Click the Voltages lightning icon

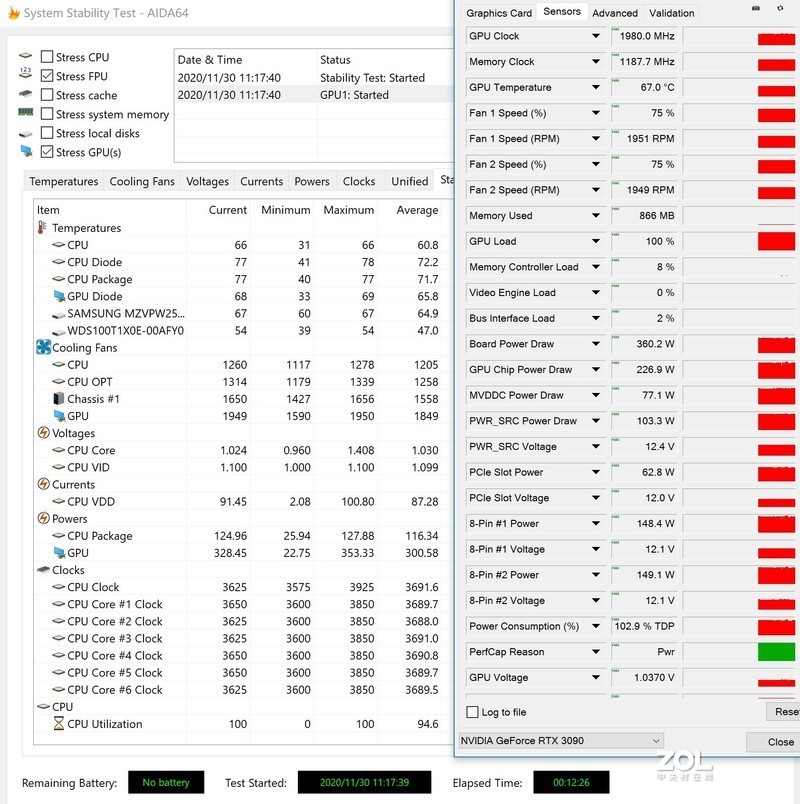44,433
